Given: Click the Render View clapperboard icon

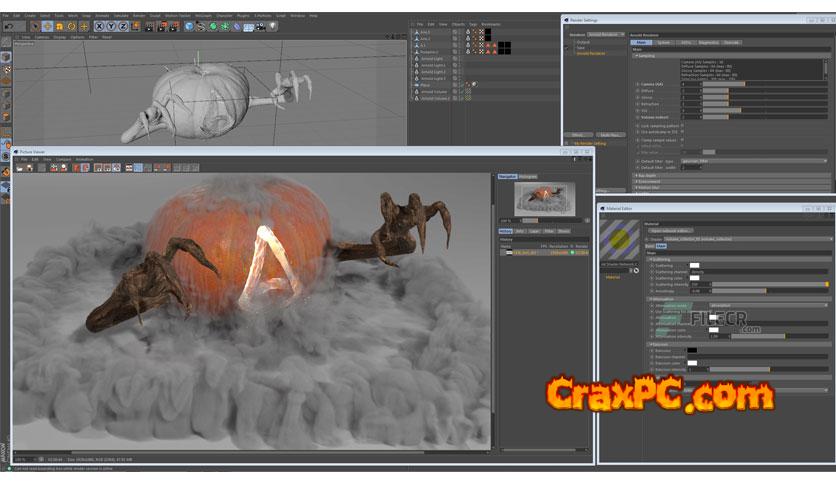Looking at the screenshot, I should click(x=150, y=26).
